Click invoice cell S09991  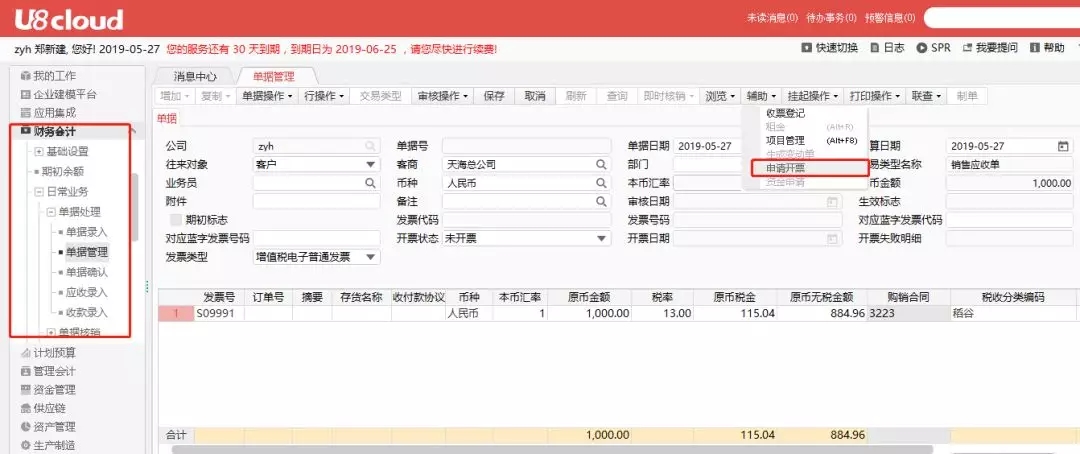pos(218,313)
